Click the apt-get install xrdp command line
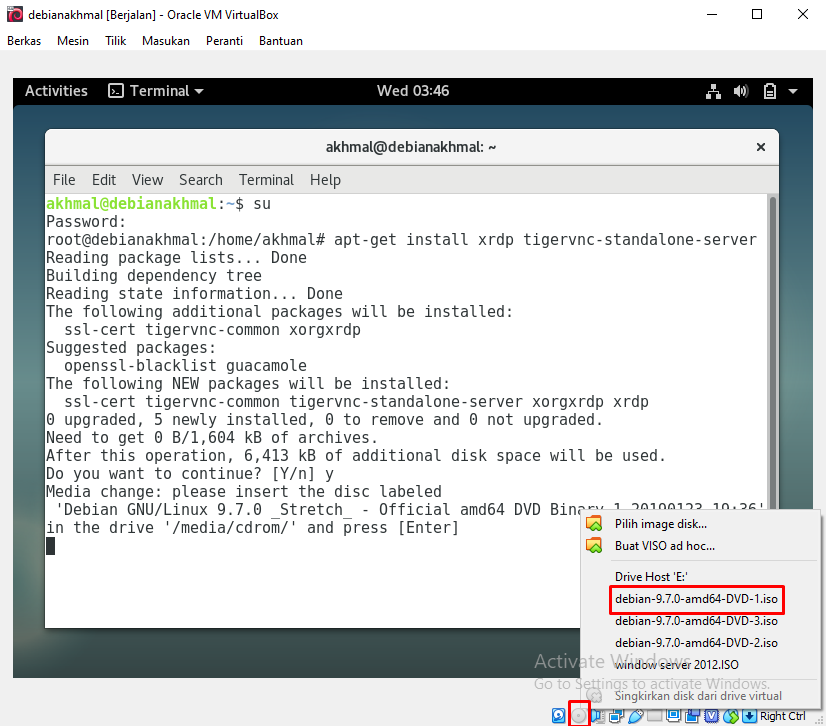Image resolution: width=826 pixels, height=726 pixels. click(x=401, y=240)
